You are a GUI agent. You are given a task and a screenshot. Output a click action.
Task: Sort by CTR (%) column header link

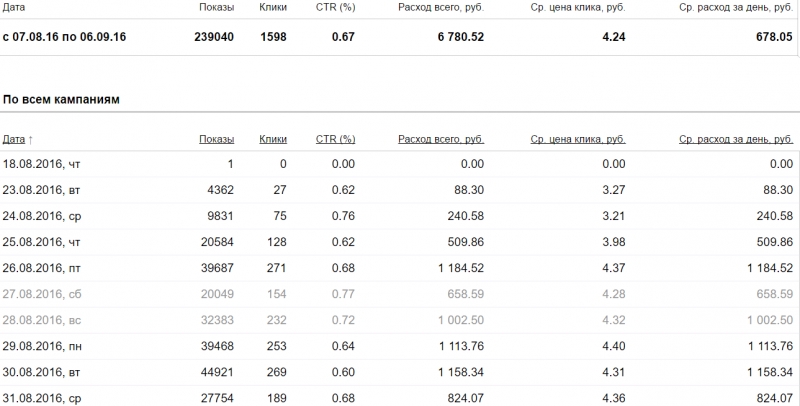coord(335,139)
